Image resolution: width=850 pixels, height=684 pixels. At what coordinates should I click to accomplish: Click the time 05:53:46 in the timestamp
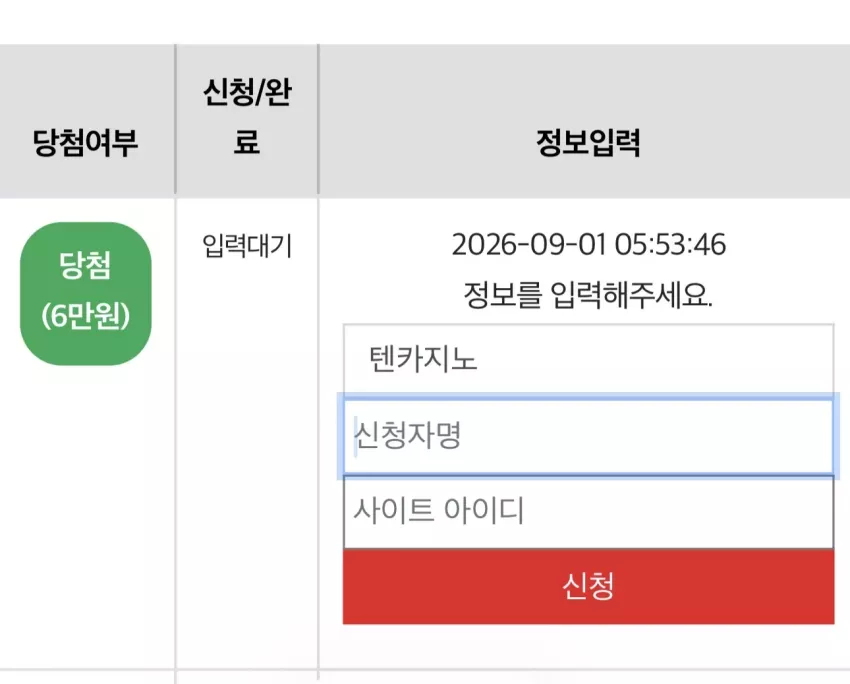[x=670, y=244]
